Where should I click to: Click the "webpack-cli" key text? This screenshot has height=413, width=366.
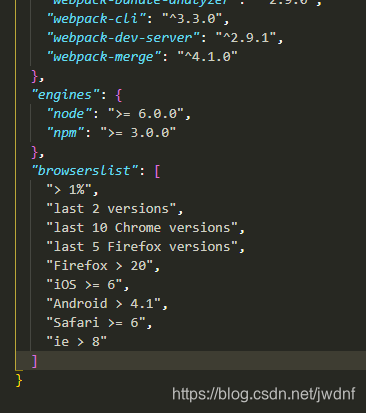point(97,19)
